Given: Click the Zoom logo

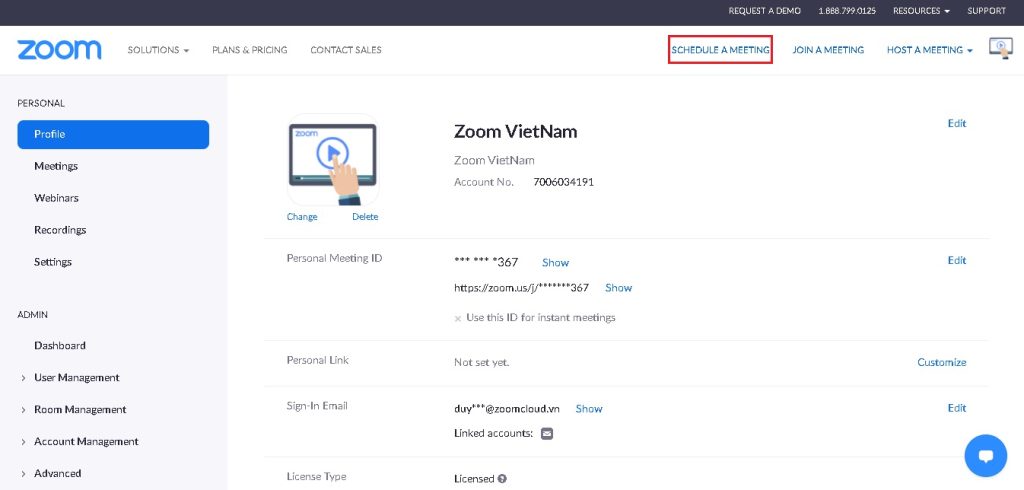Looking at the screenshot, I should (x=59, y=50).
